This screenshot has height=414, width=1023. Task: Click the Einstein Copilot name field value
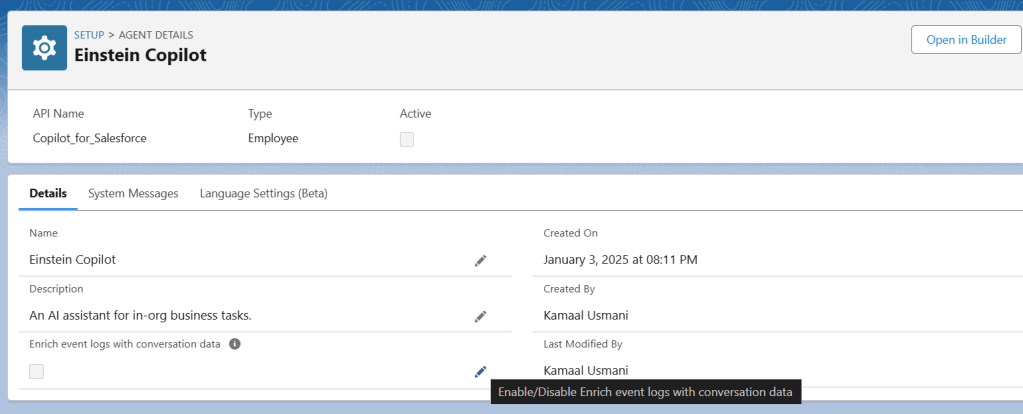click(73, 259)
